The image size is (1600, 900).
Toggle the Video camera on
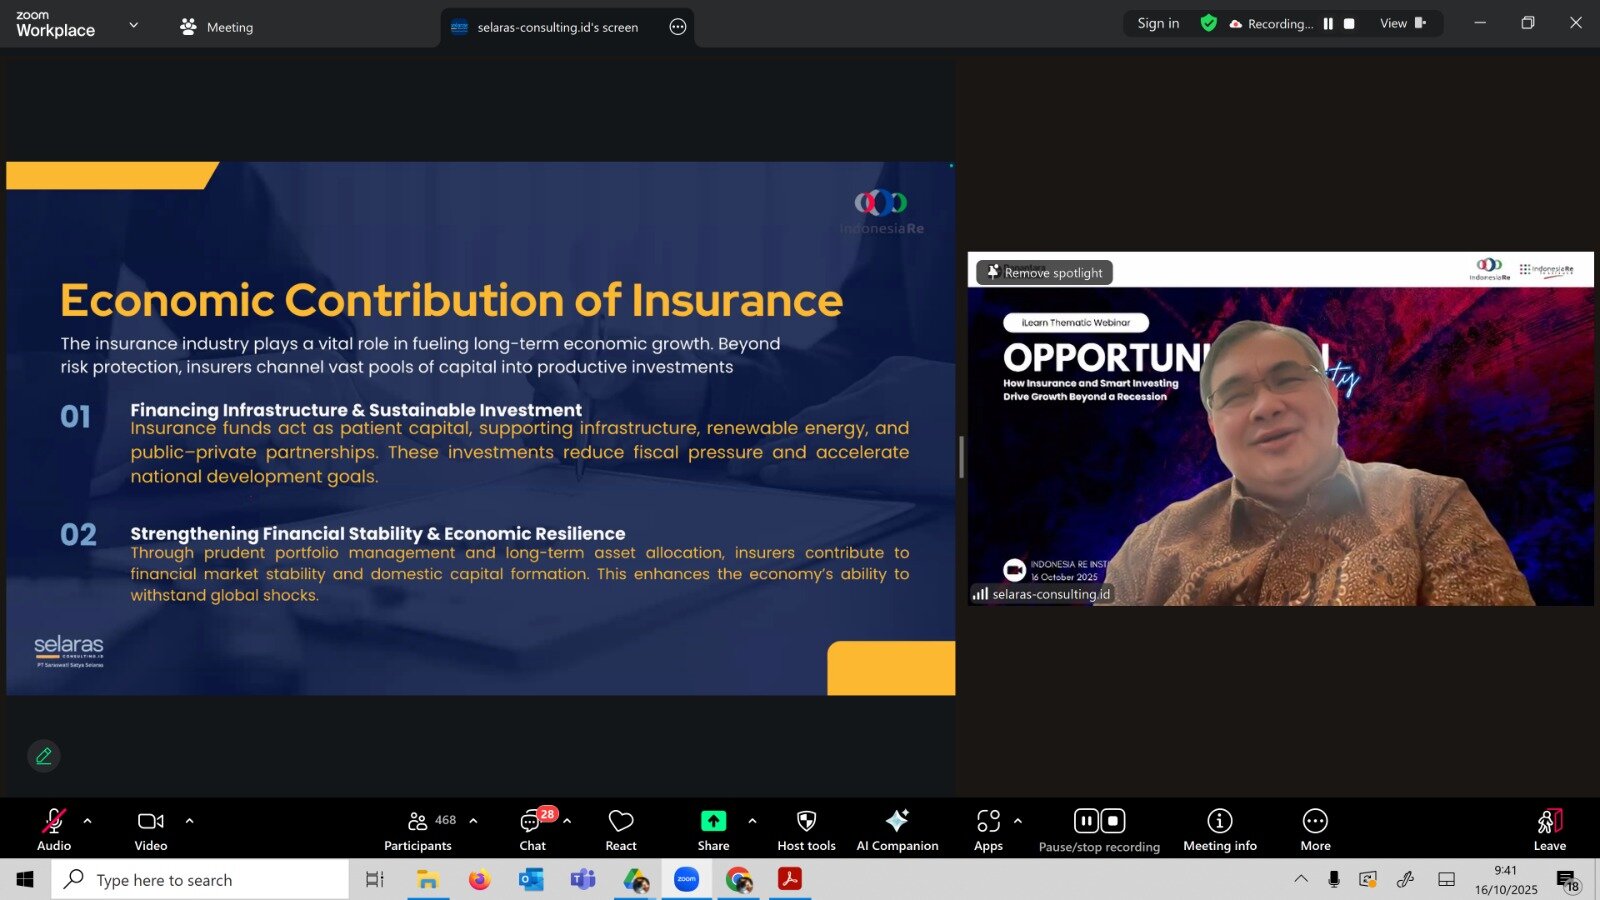[x=151, y=829]
